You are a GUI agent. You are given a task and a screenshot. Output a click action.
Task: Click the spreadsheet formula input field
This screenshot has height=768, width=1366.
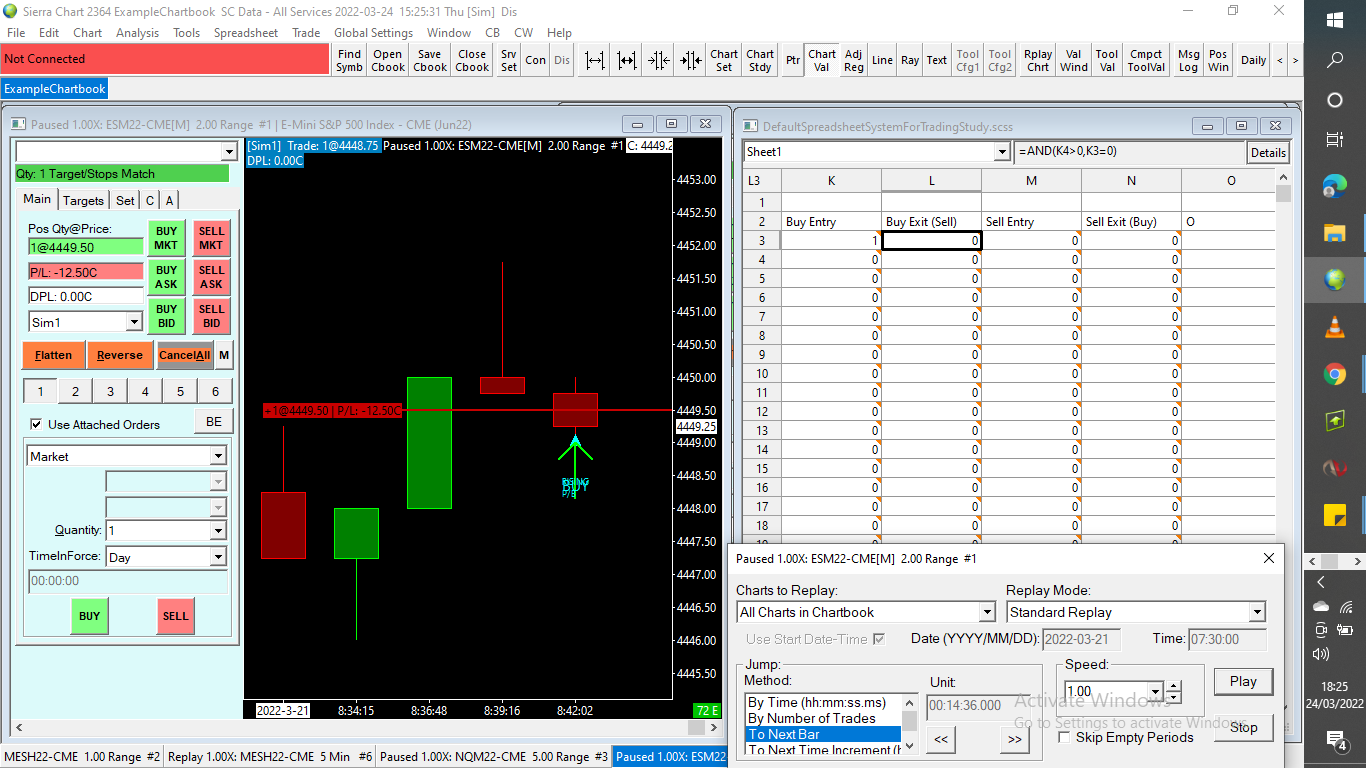click(1129, 152)
